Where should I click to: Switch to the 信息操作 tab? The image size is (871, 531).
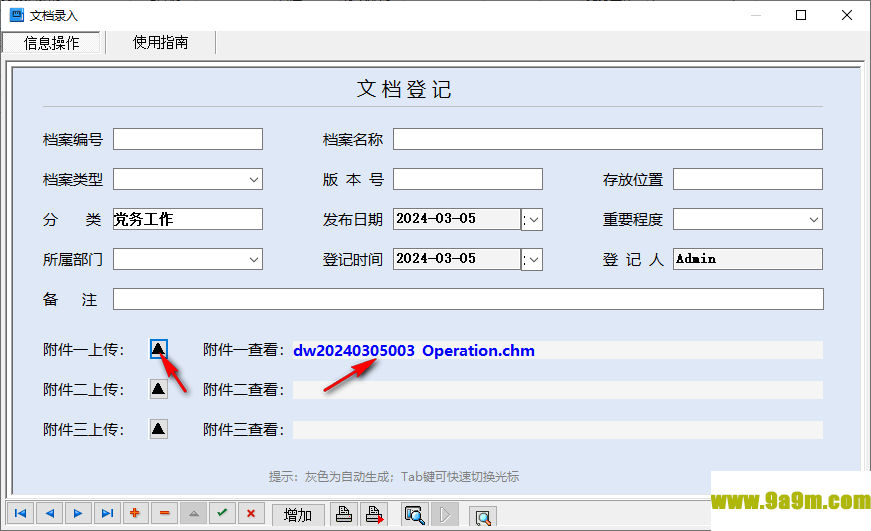[52, 43]
